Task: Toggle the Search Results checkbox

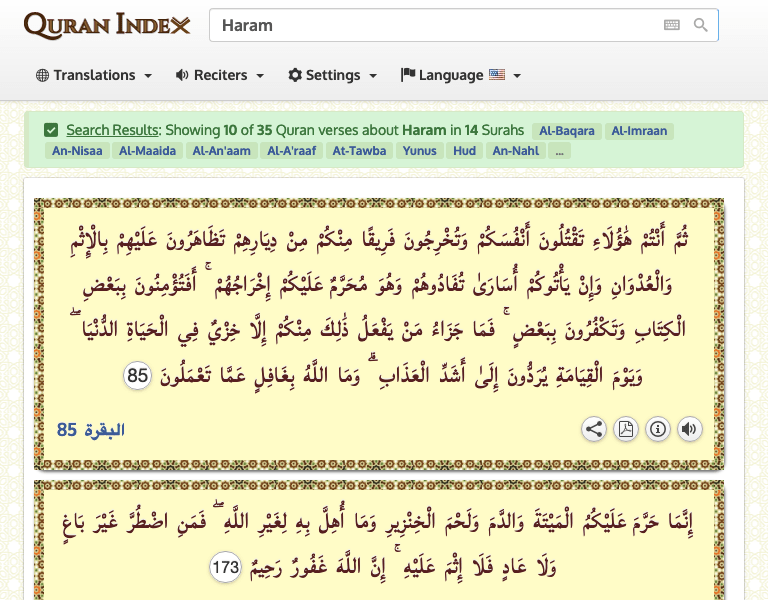Action: point(51,130)
